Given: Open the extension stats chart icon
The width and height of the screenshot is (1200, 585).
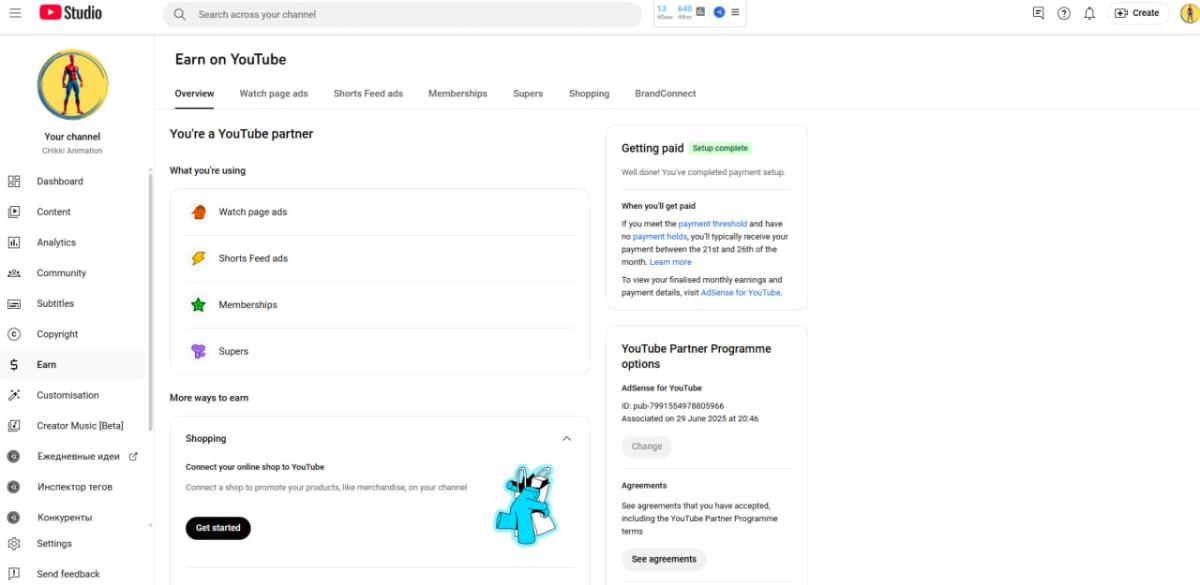Looking at the screenshot, I should tap(701, 13).
